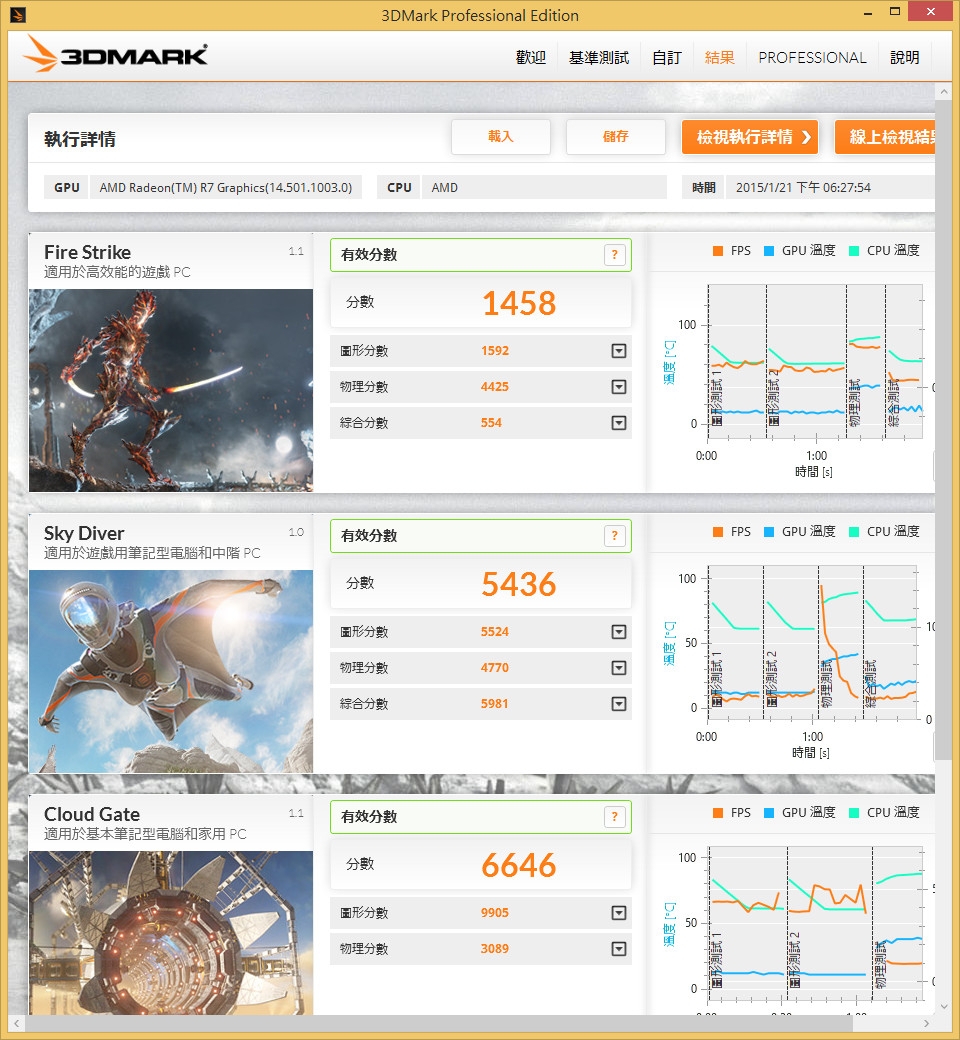960x1040 pixels.
Task: Click the Cloud Gate title text
Action: tap(92, 814)
